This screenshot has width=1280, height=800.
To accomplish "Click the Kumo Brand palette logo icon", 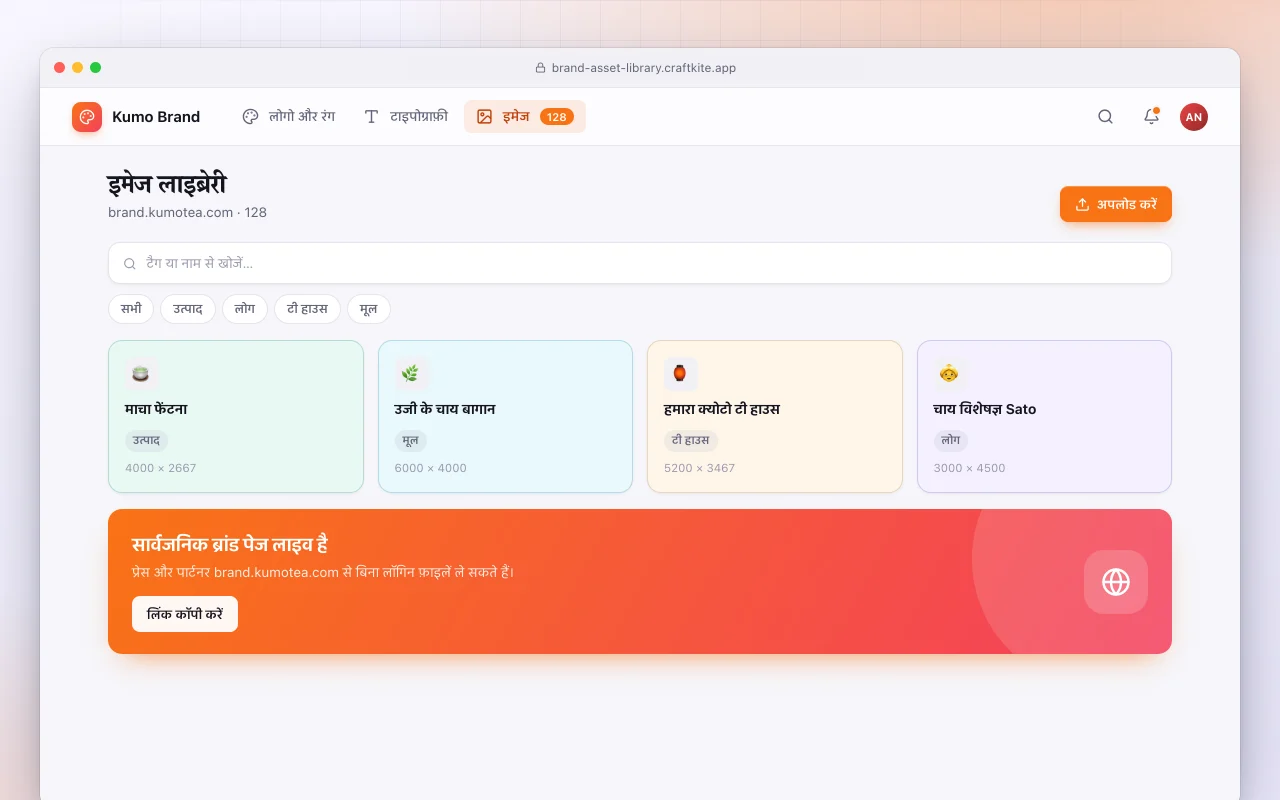I will pos(87,117).
